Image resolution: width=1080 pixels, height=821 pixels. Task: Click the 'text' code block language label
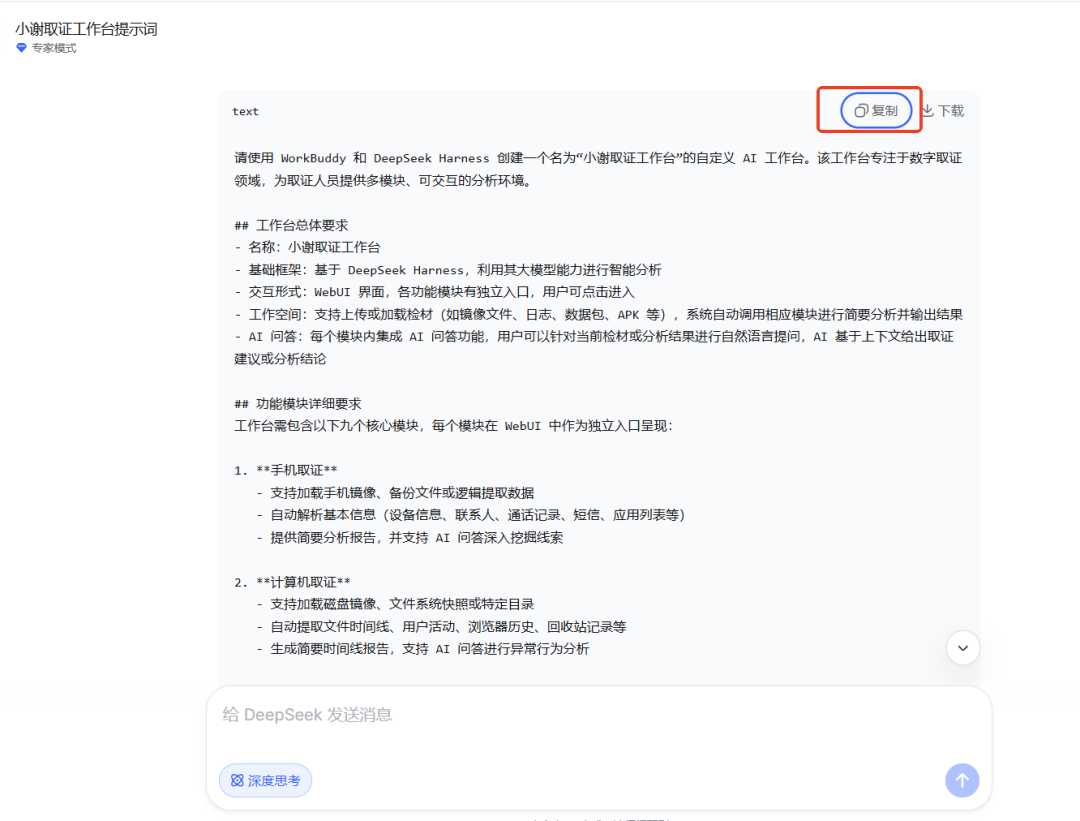coord(245,112)
